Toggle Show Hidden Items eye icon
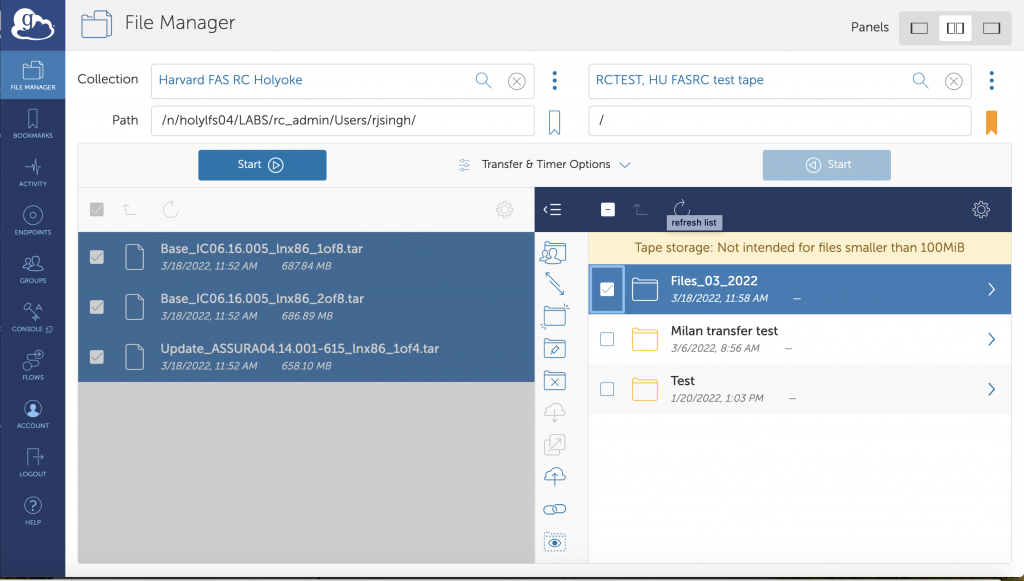This screenshot has height=581, width=1024. pyautogui.click(x=554, y=542)
